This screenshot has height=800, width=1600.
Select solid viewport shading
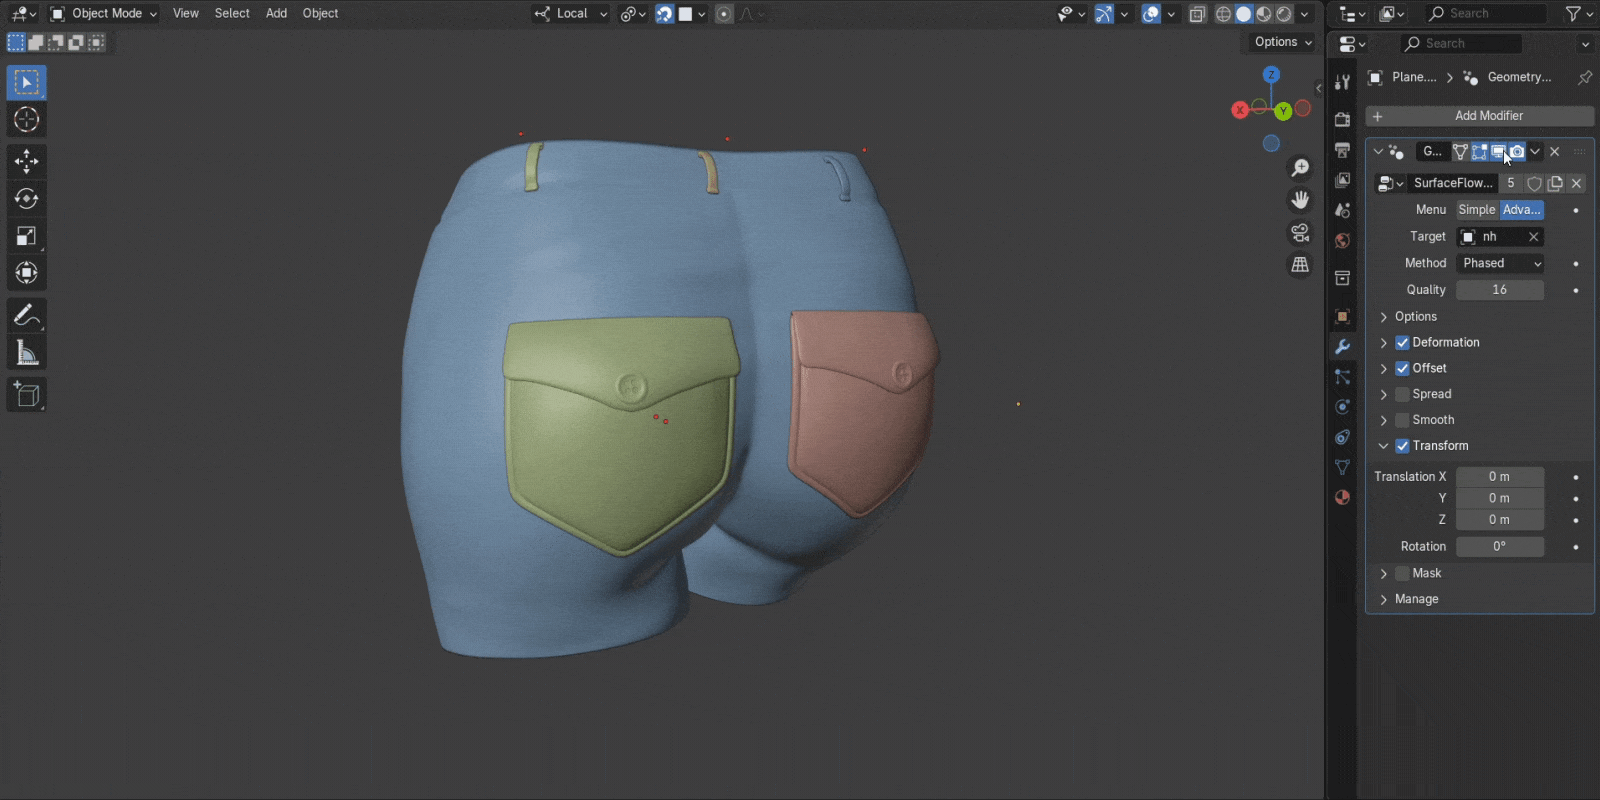[1243, 14]
